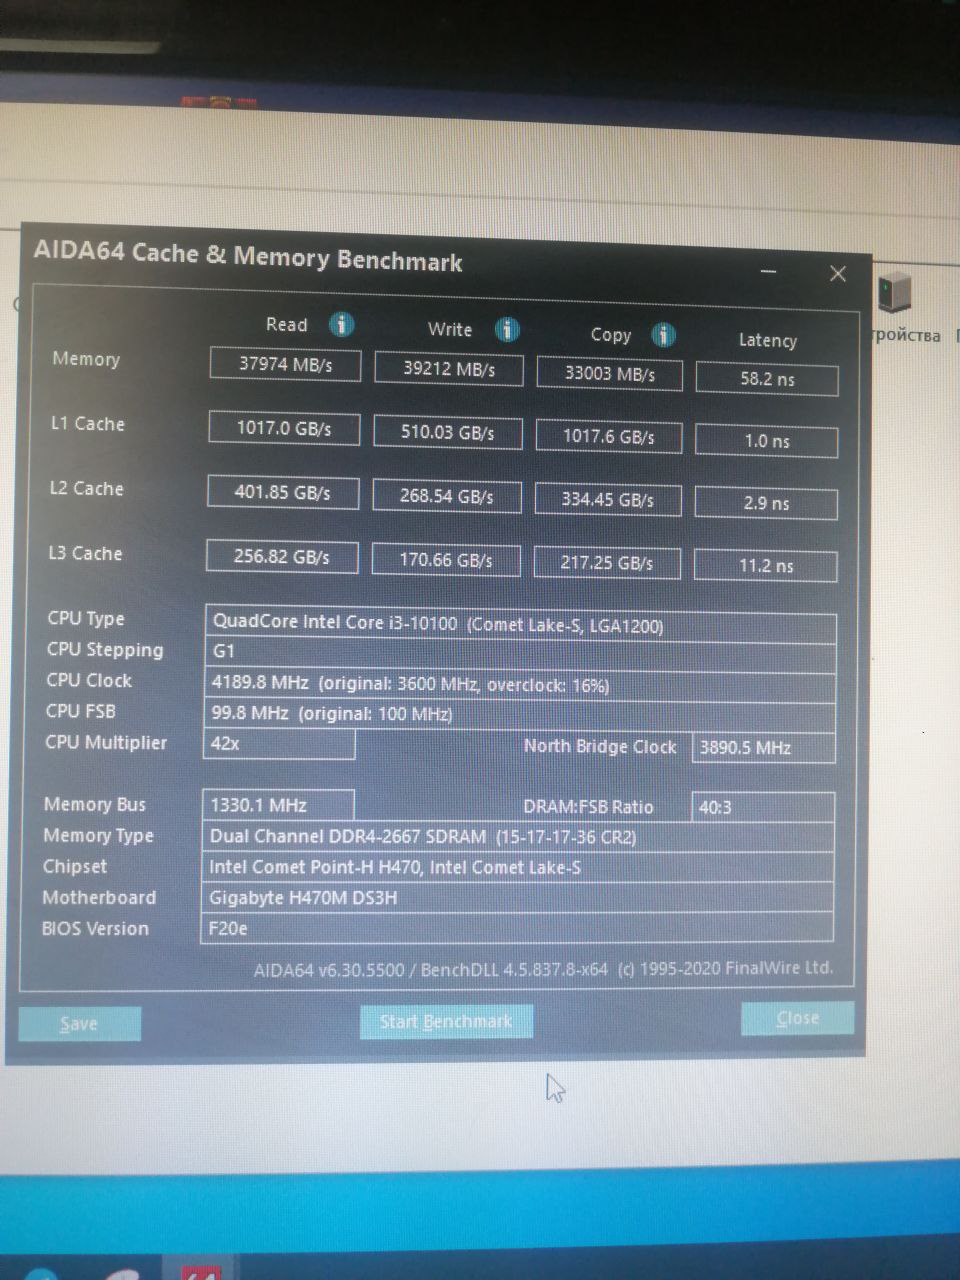This screenshot has width=960, height=1280.
Task: Select L1 Cache Read 1017.0 GB/s
Action: (x=284, y=428)
